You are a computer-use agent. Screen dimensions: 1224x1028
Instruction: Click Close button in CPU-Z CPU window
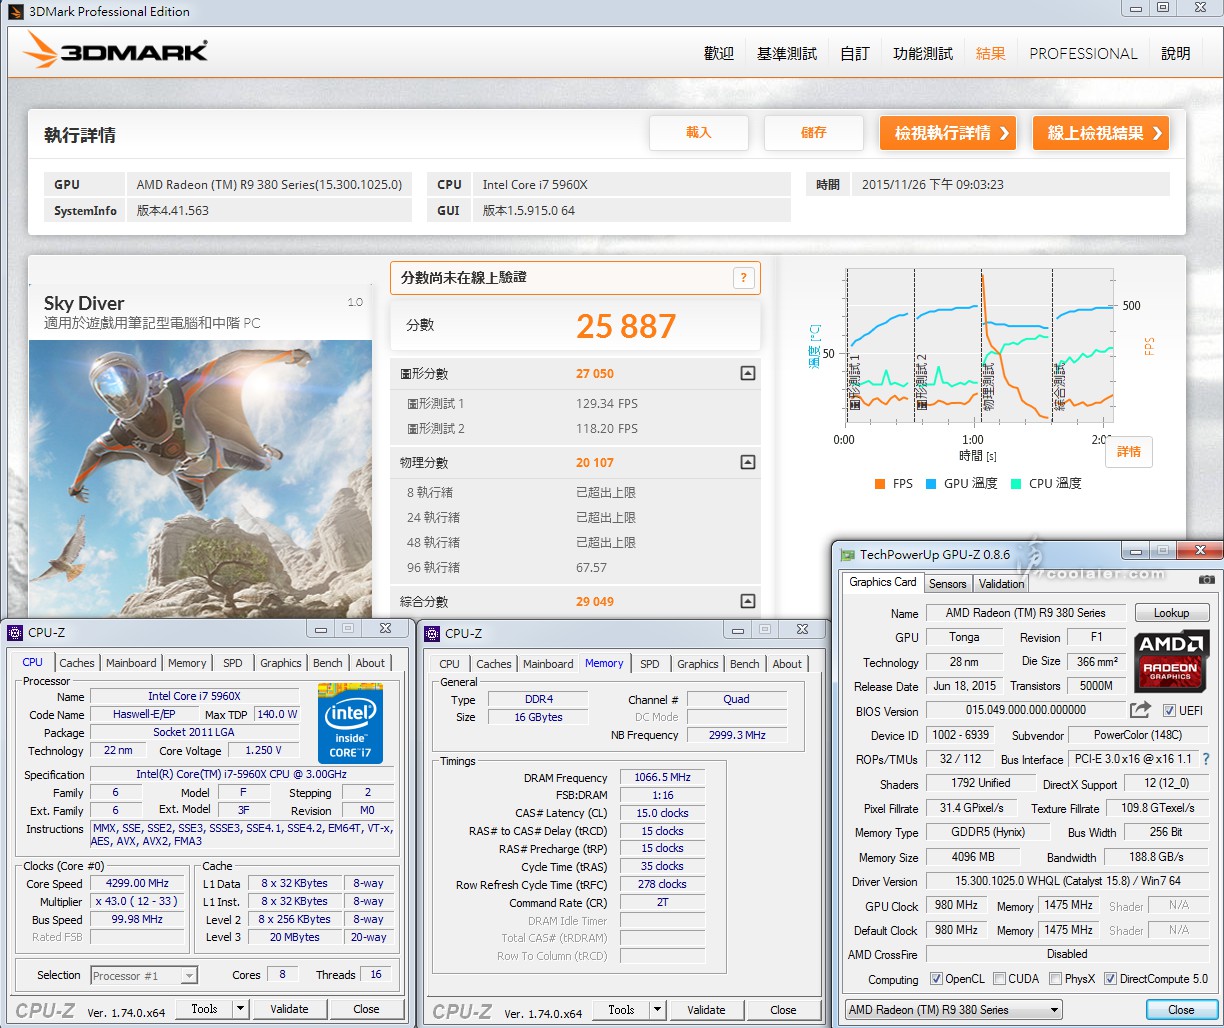pos(367,1009)
